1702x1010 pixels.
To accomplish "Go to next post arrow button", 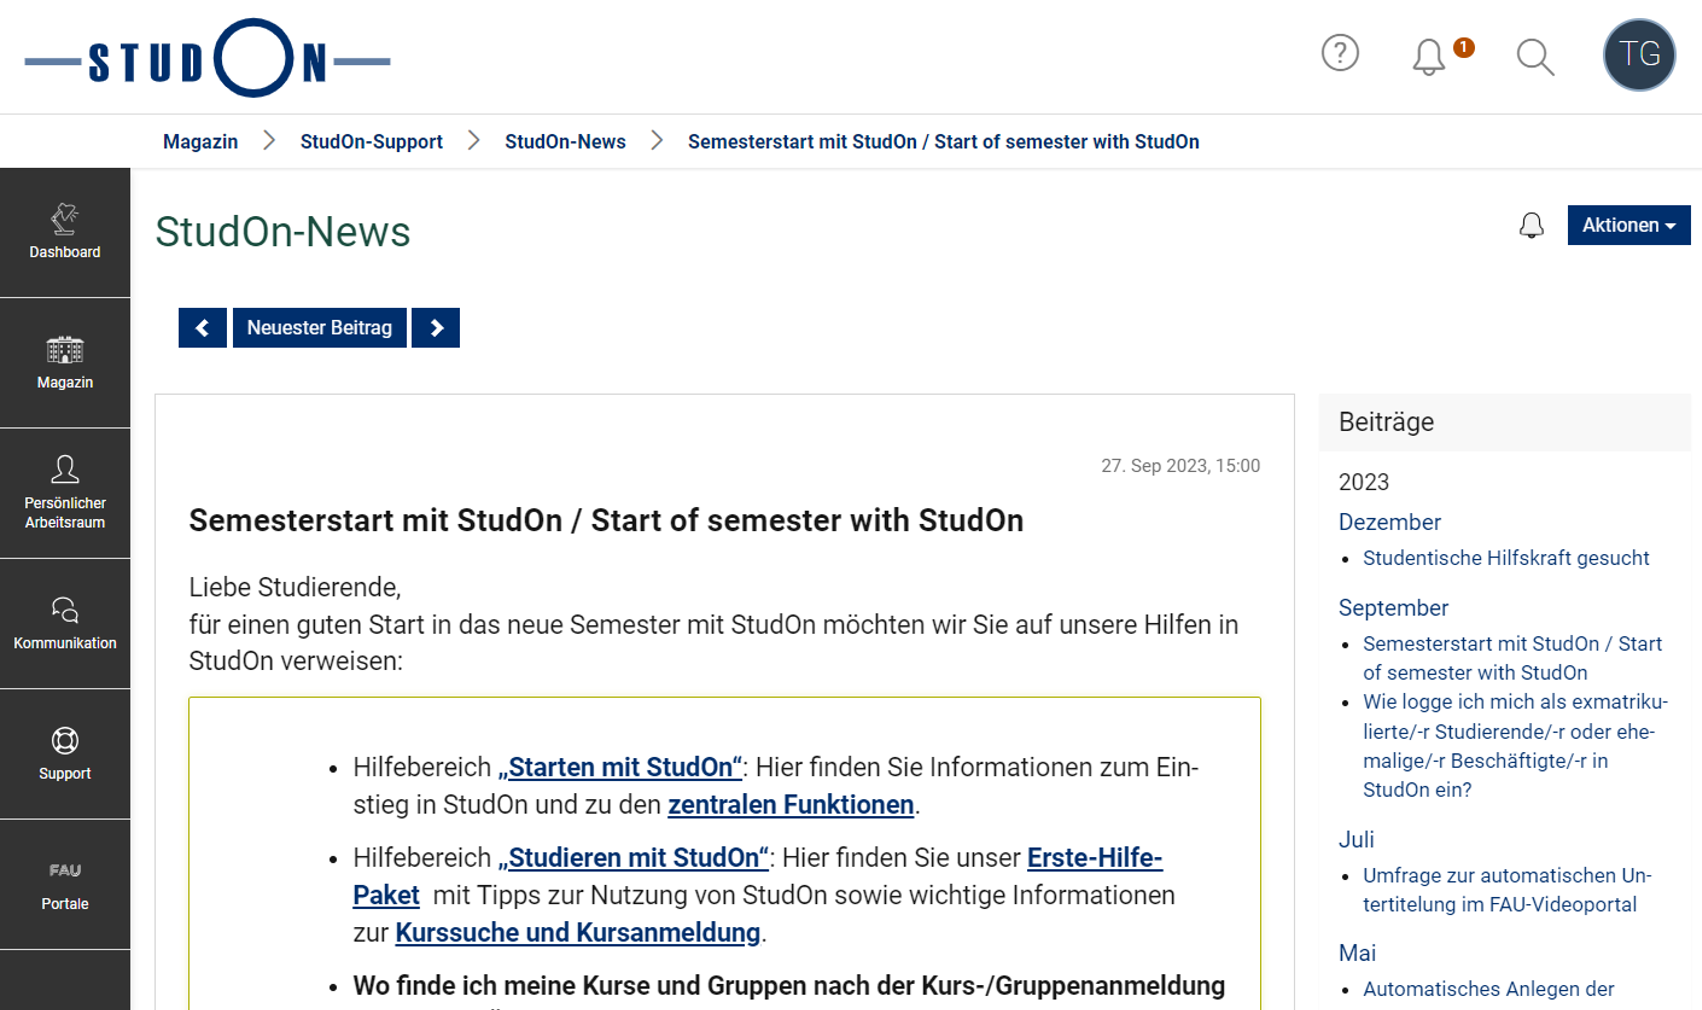I will point(436,328).
